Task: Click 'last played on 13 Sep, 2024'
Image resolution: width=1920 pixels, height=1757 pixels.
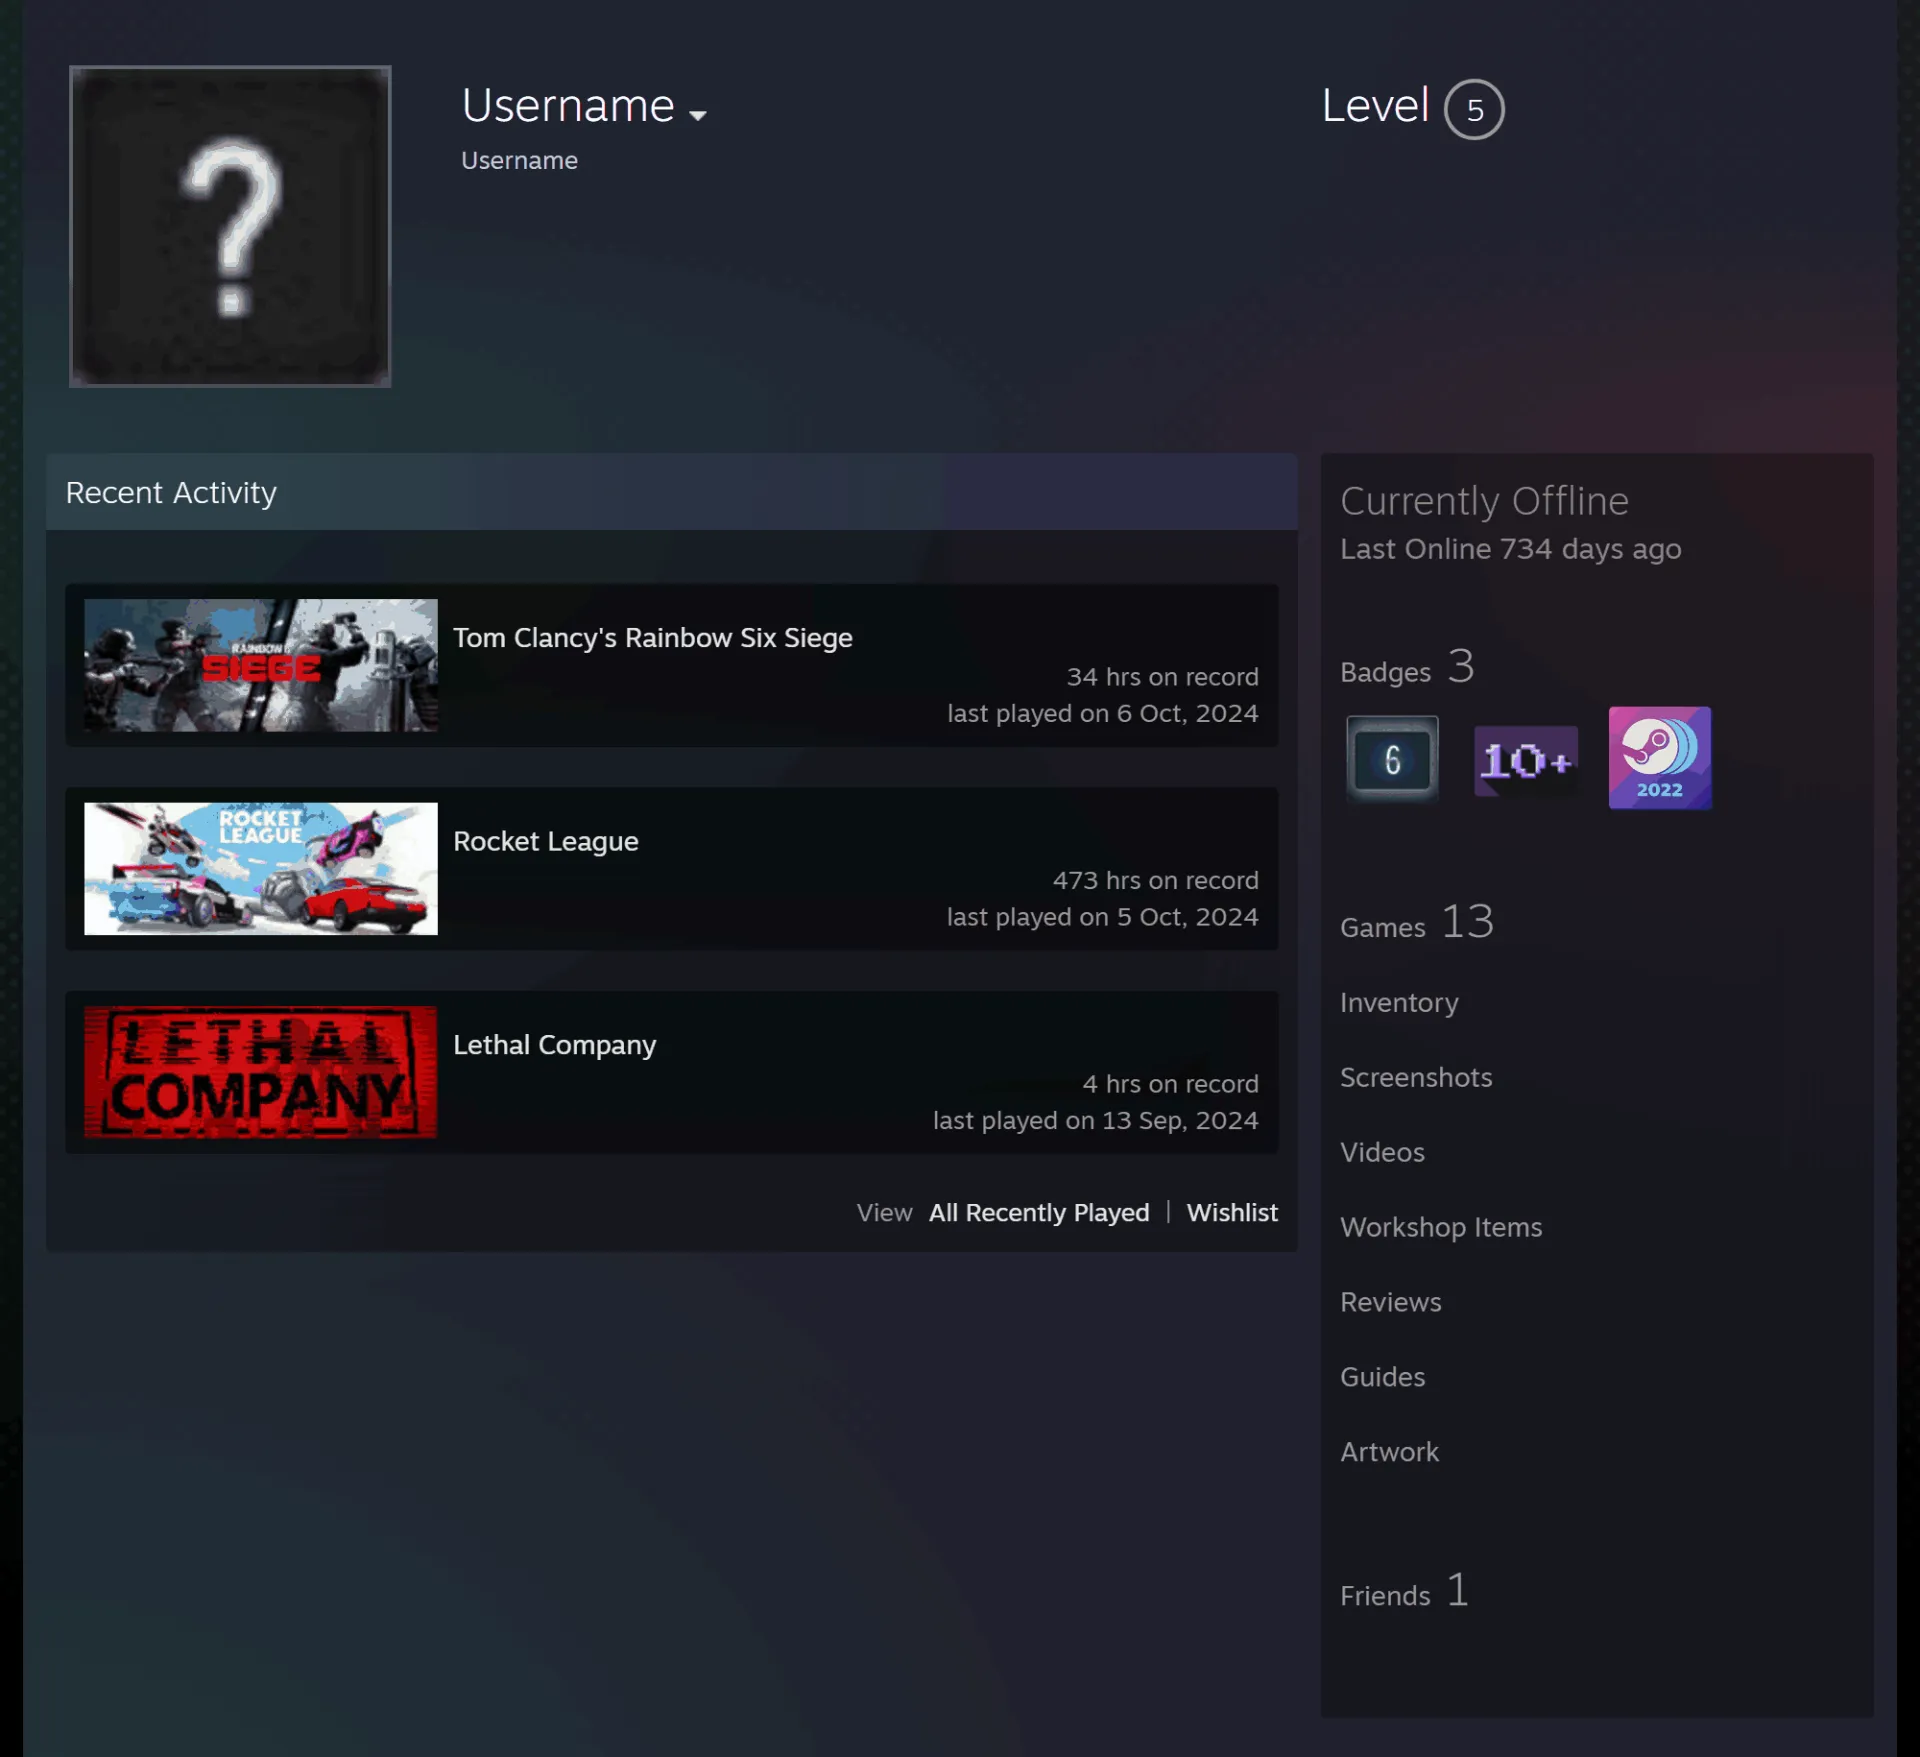Action: (1095, 1121)
